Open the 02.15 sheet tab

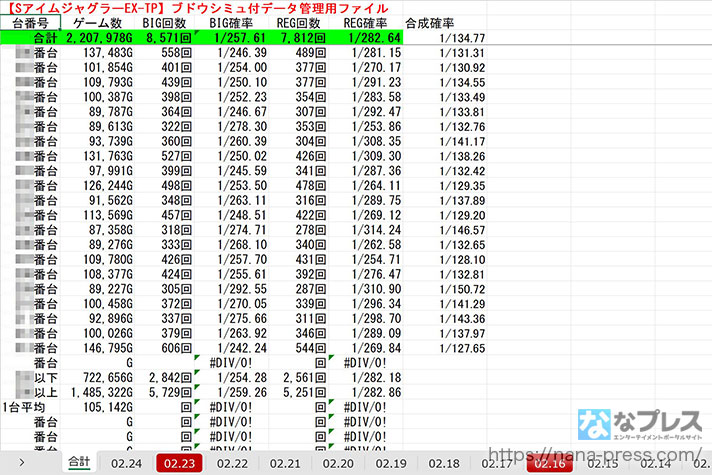pos(603,463)
